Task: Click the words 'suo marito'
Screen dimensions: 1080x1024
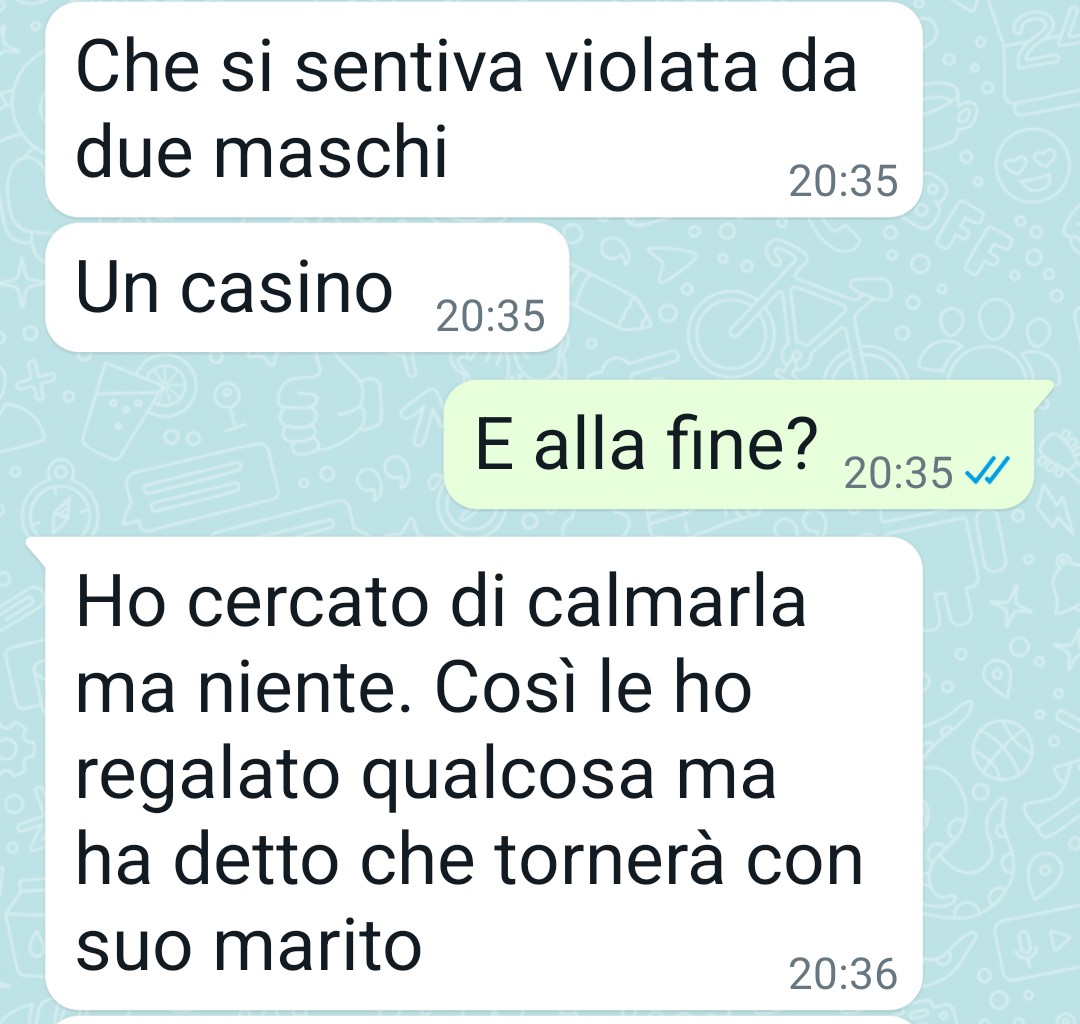Action: point(249,946)
